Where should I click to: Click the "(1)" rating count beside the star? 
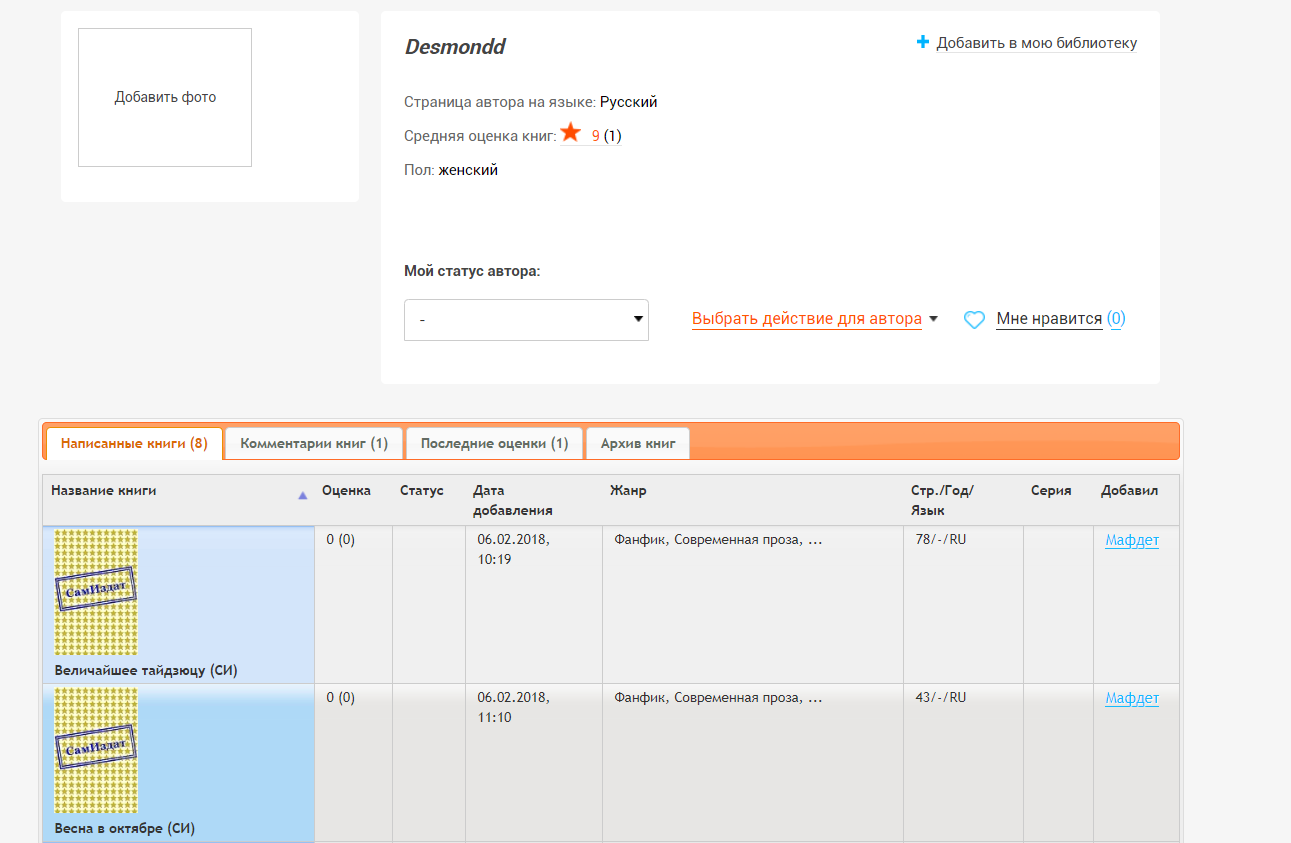613,136
